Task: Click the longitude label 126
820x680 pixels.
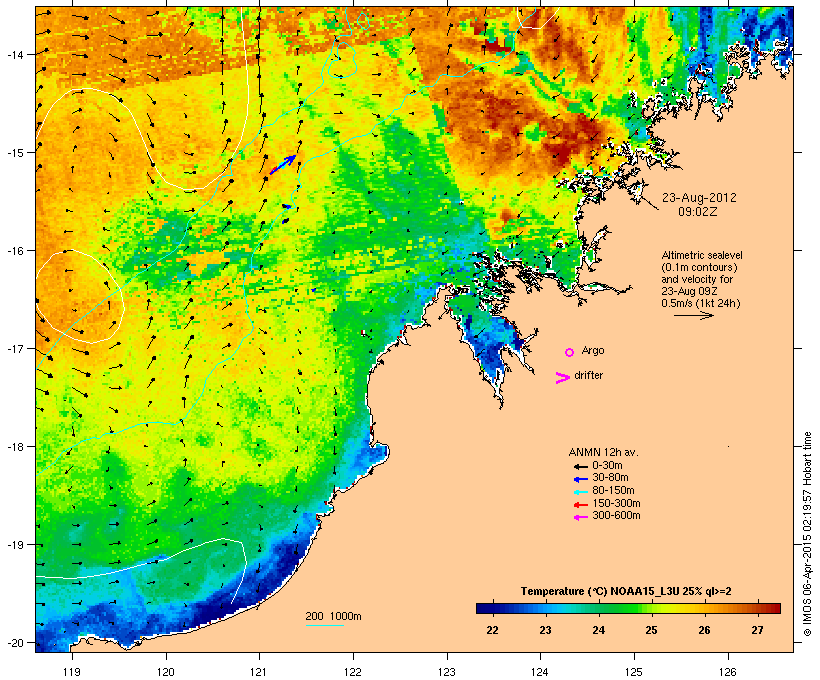Action: (728, 672)
